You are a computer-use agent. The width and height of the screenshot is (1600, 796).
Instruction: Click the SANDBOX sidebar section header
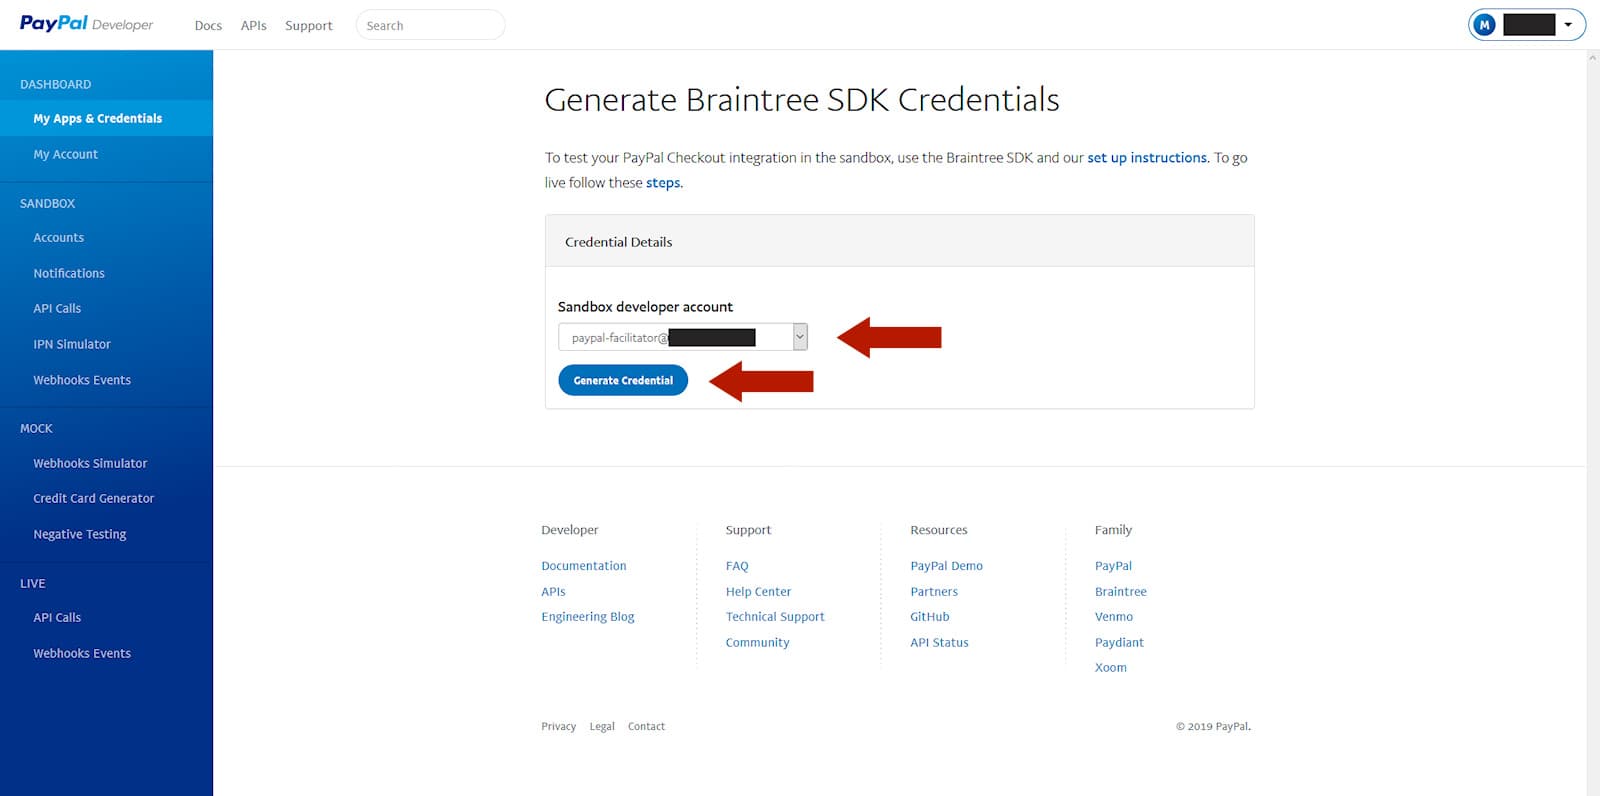(x=47, y=203)
